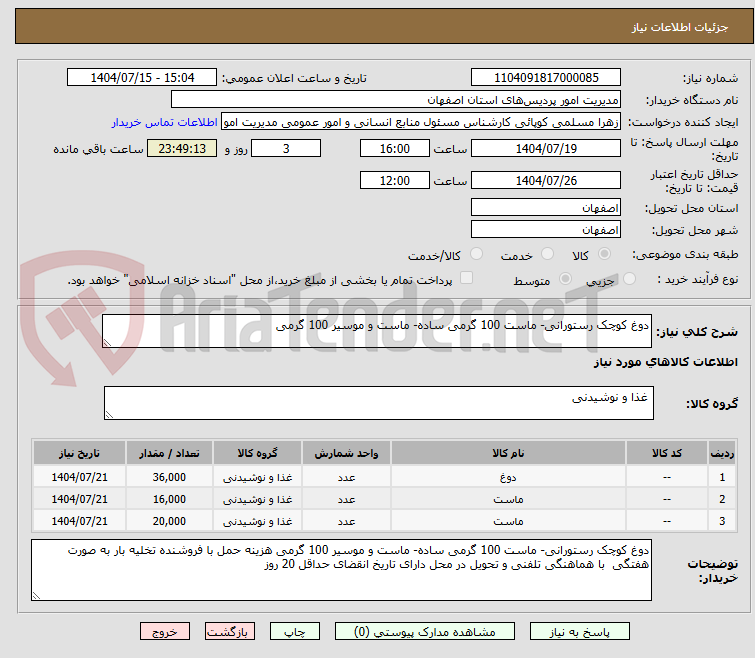
Task: Select the خدمت radio option
Action: click(x=547, y=255)
